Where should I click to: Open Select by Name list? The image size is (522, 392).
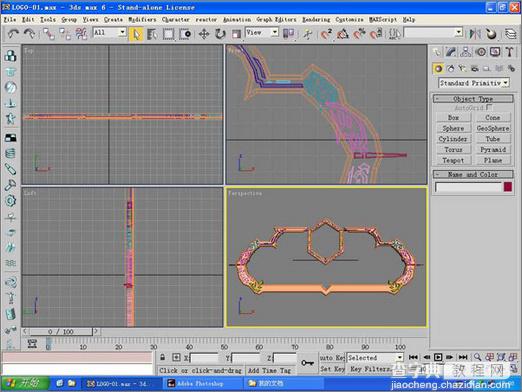point(152,34)
